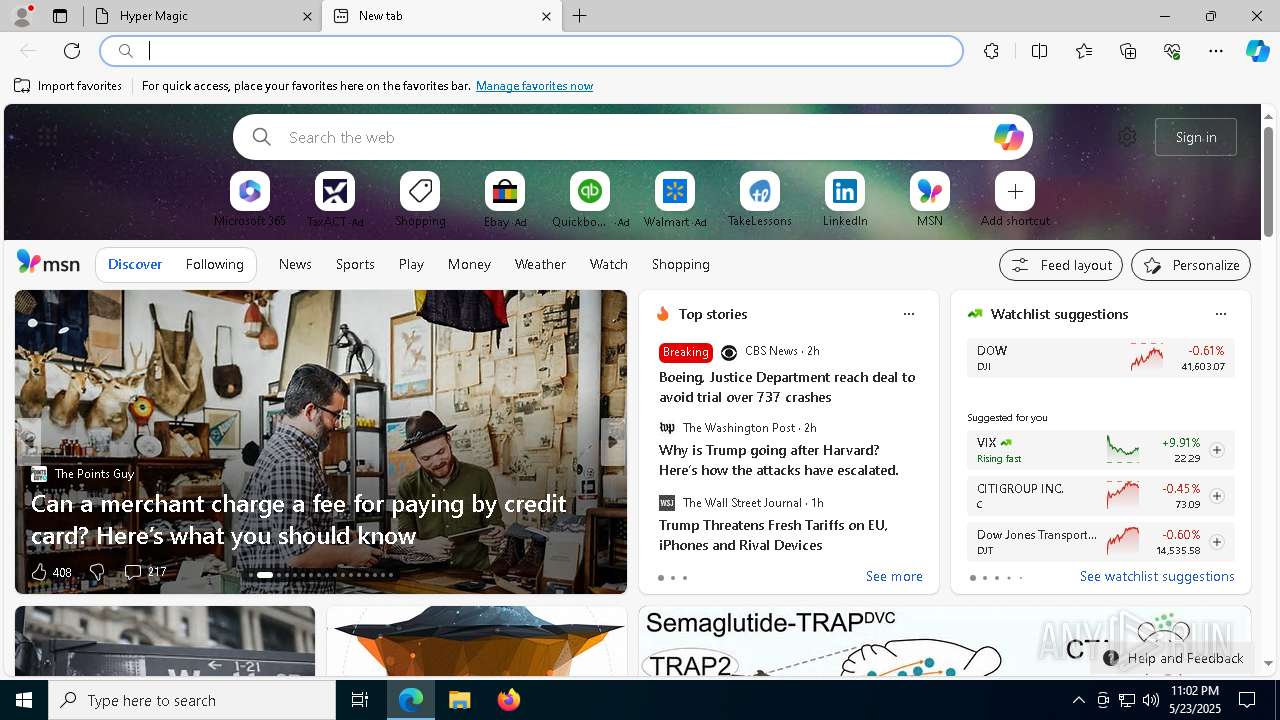Open the Sports category

click(355, 264)
